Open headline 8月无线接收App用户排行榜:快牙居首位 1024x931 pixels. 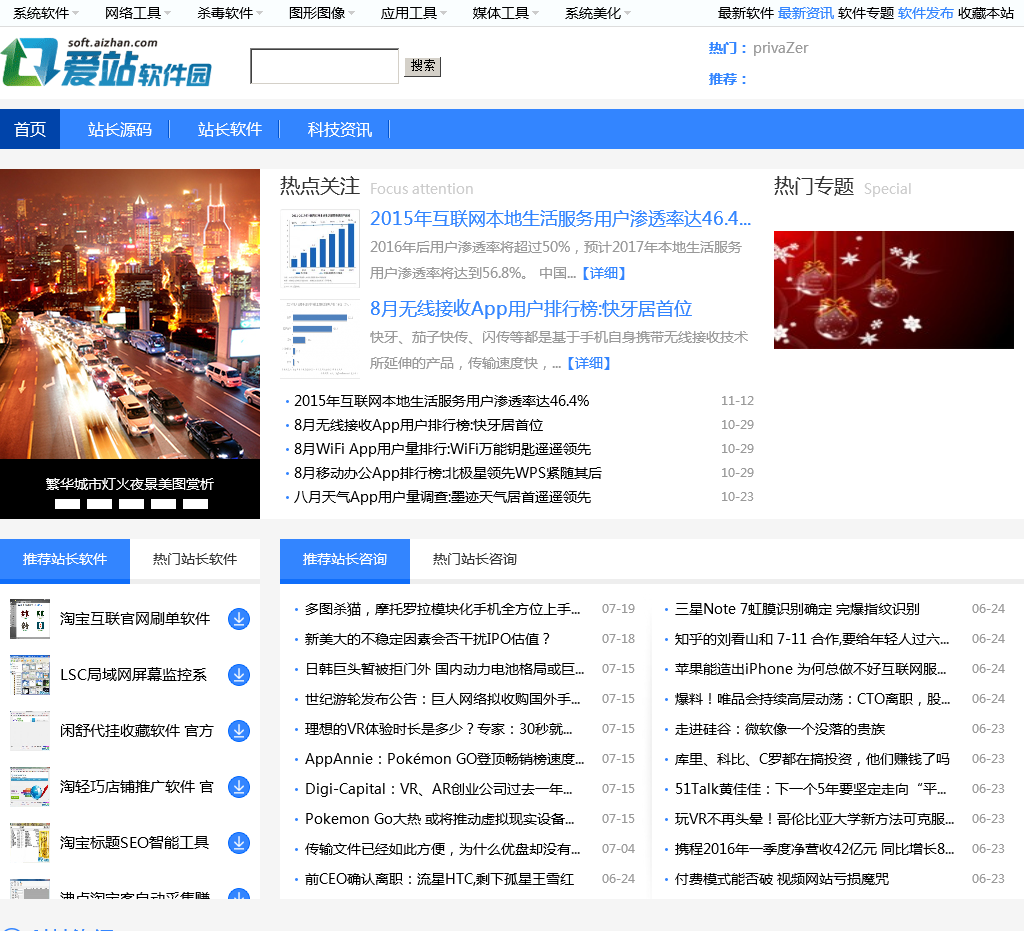[x=531, y=309]
